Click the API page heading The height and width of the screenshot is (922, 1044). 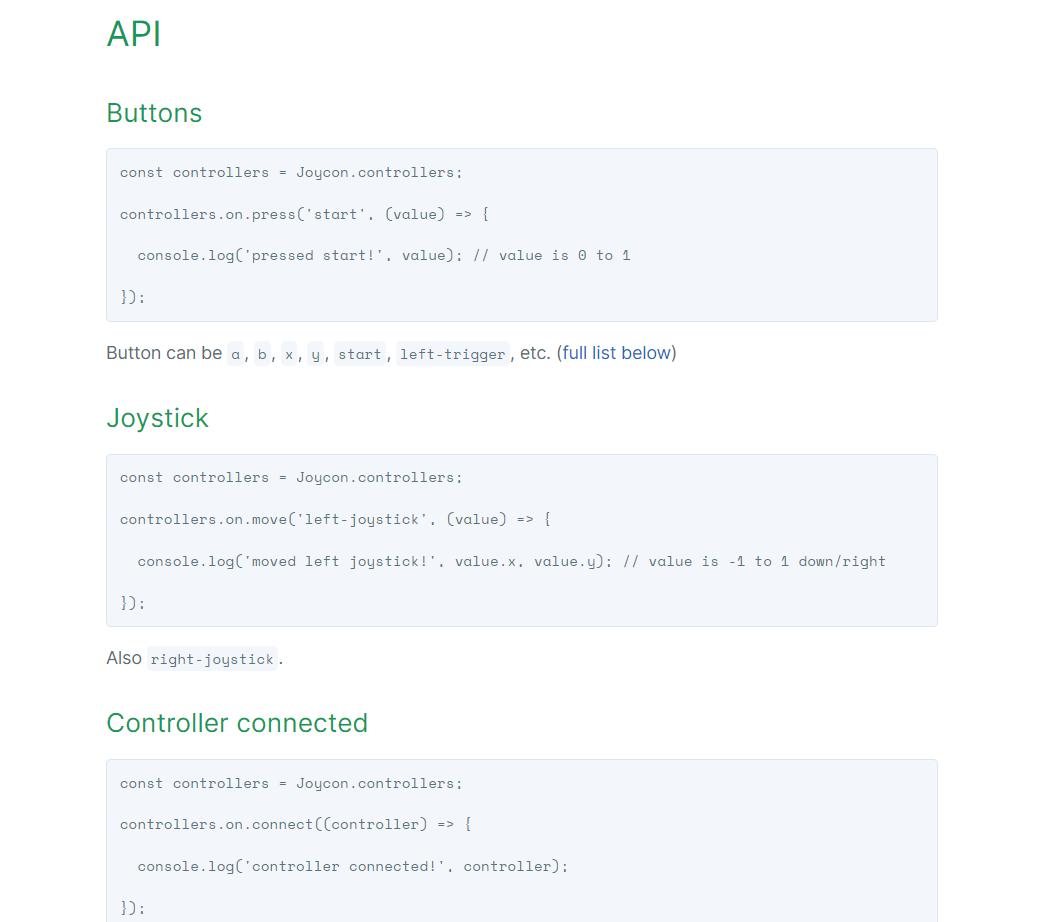(x=134, y=34)
